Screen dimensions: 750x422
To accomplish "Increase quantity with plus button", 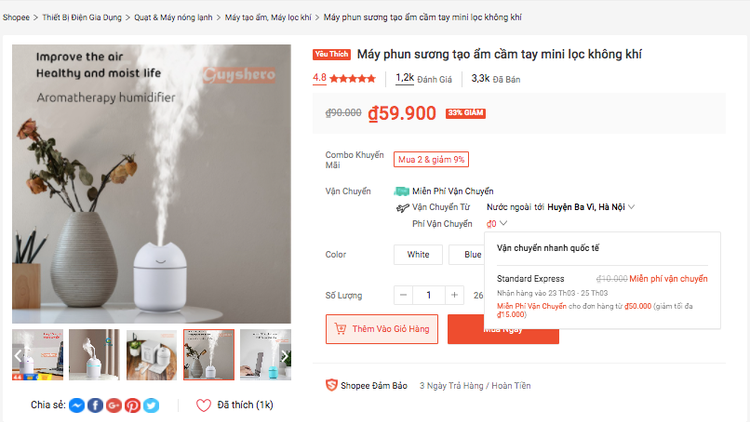I will (x=454, y=295).
